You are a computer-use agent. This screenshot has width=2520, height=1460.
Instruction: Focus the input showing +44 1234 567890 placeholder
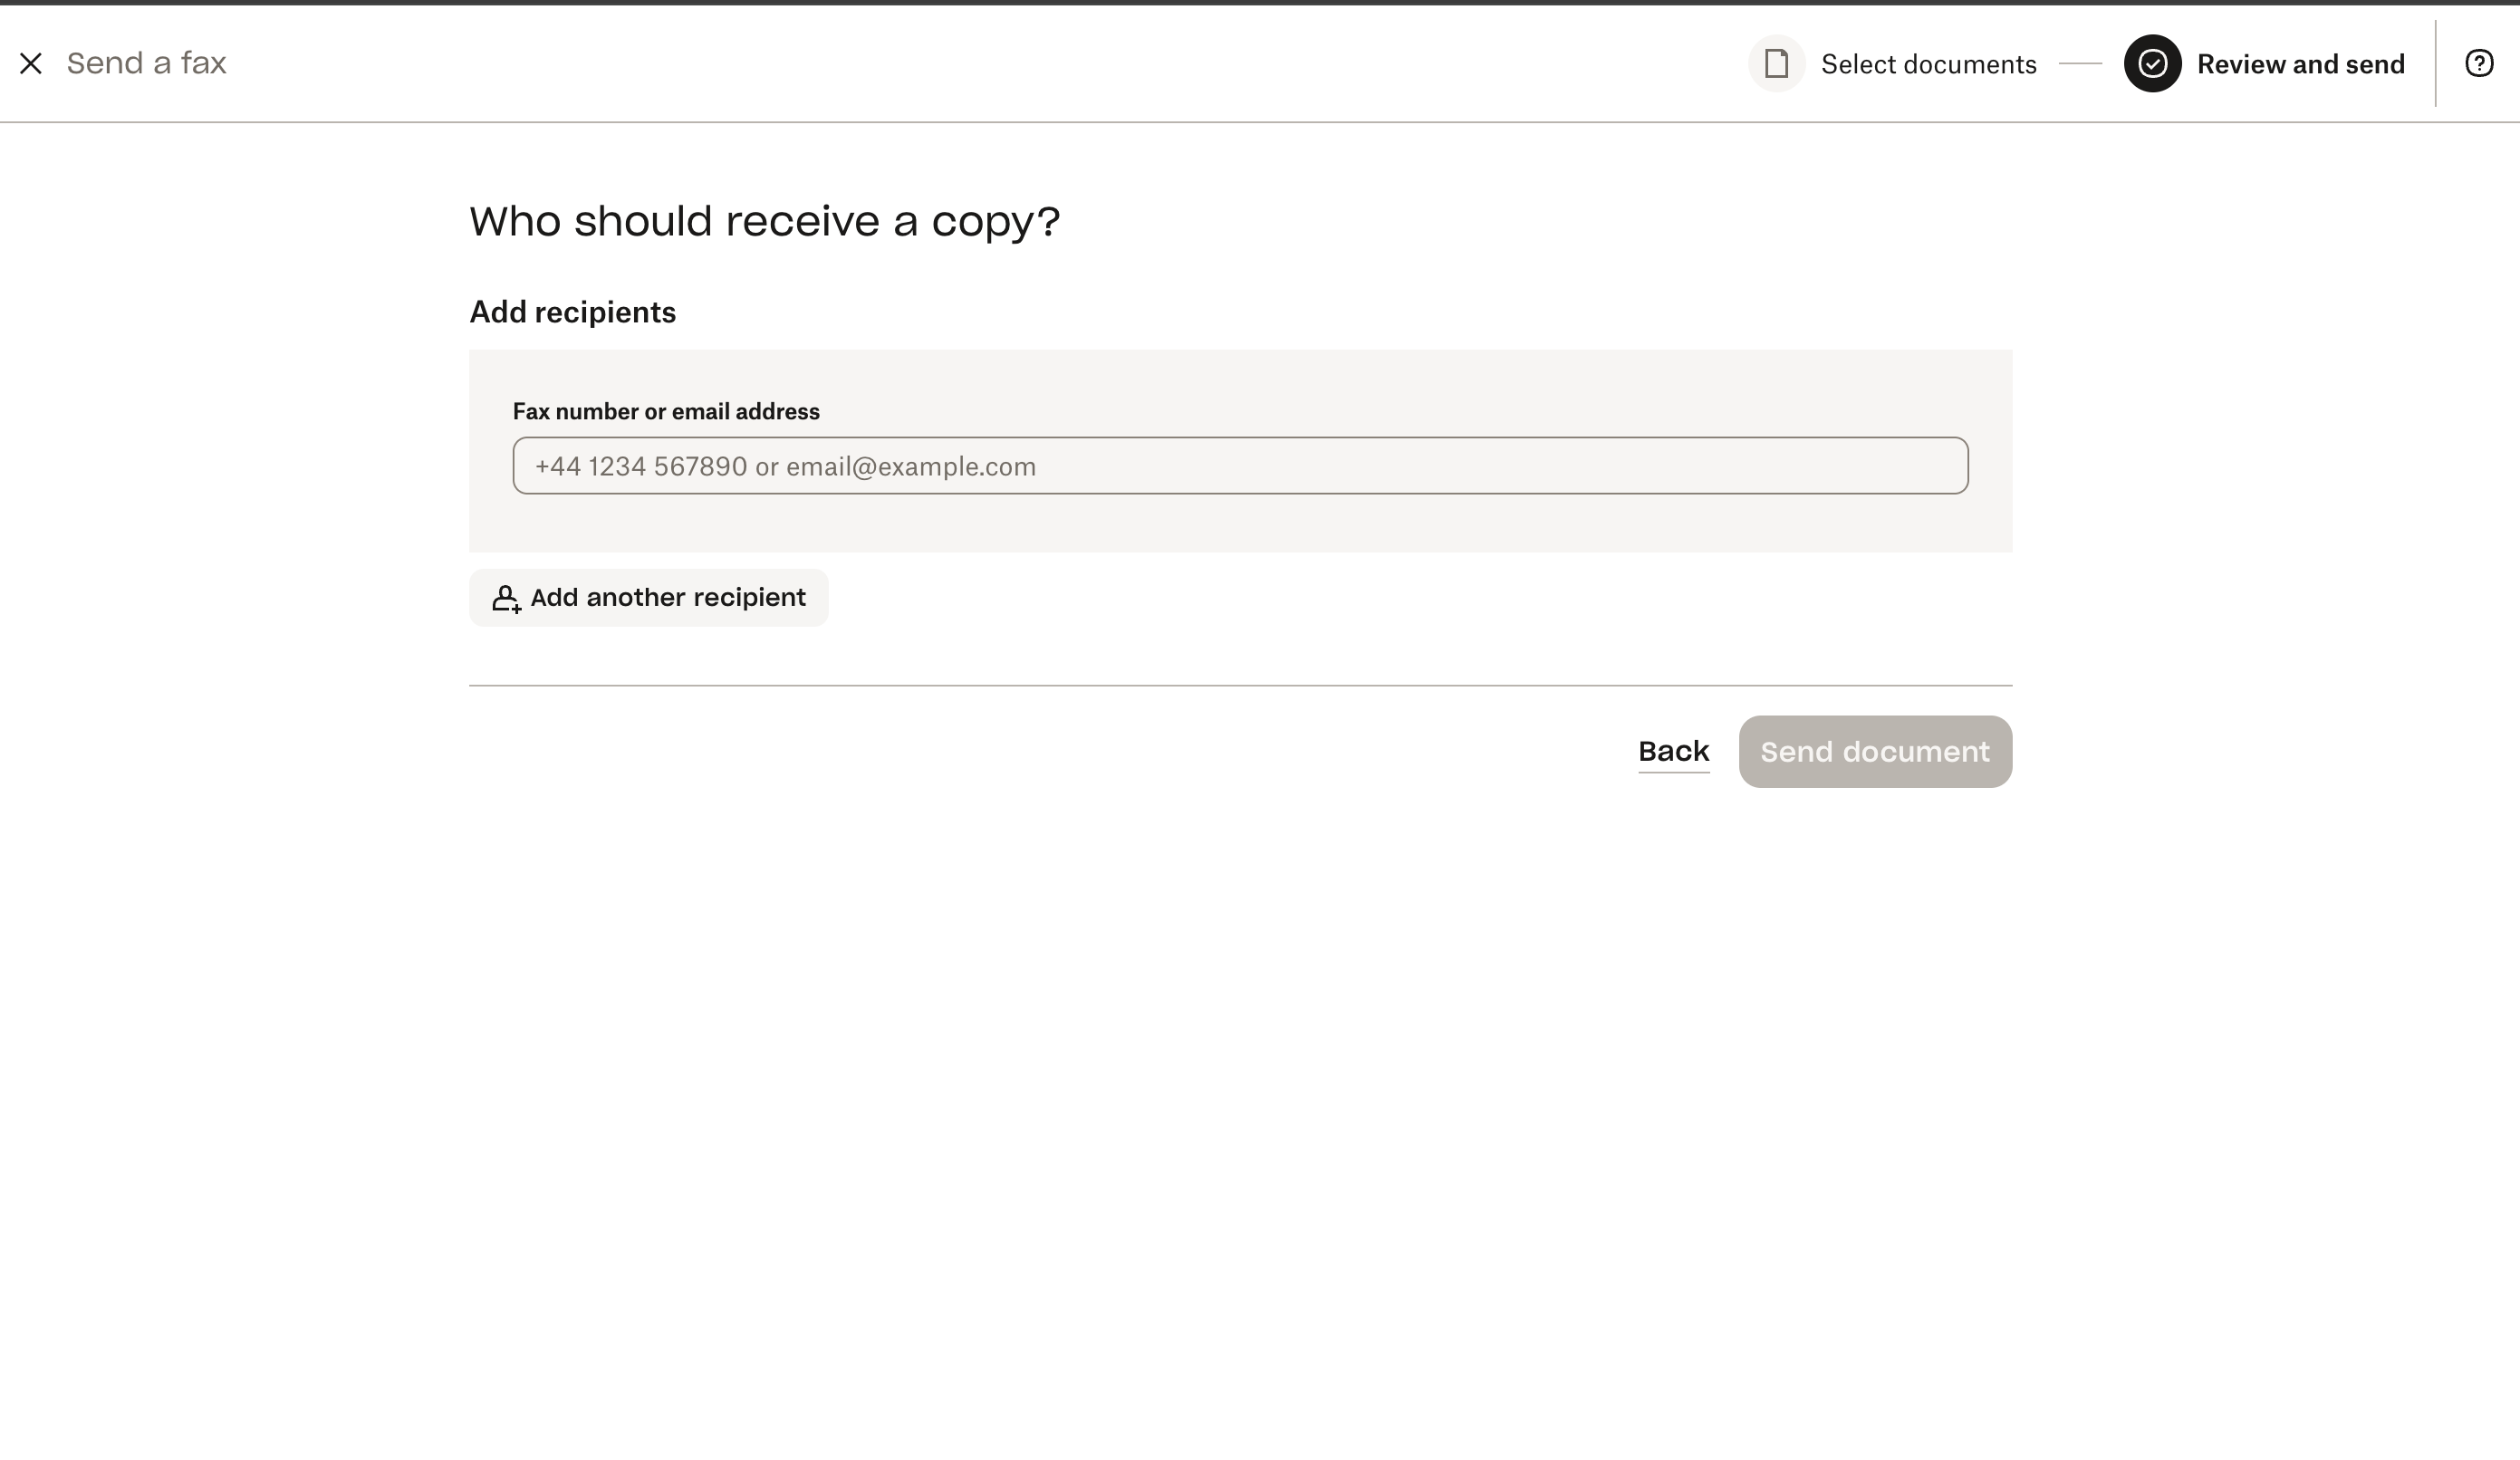pos(1240,465)
